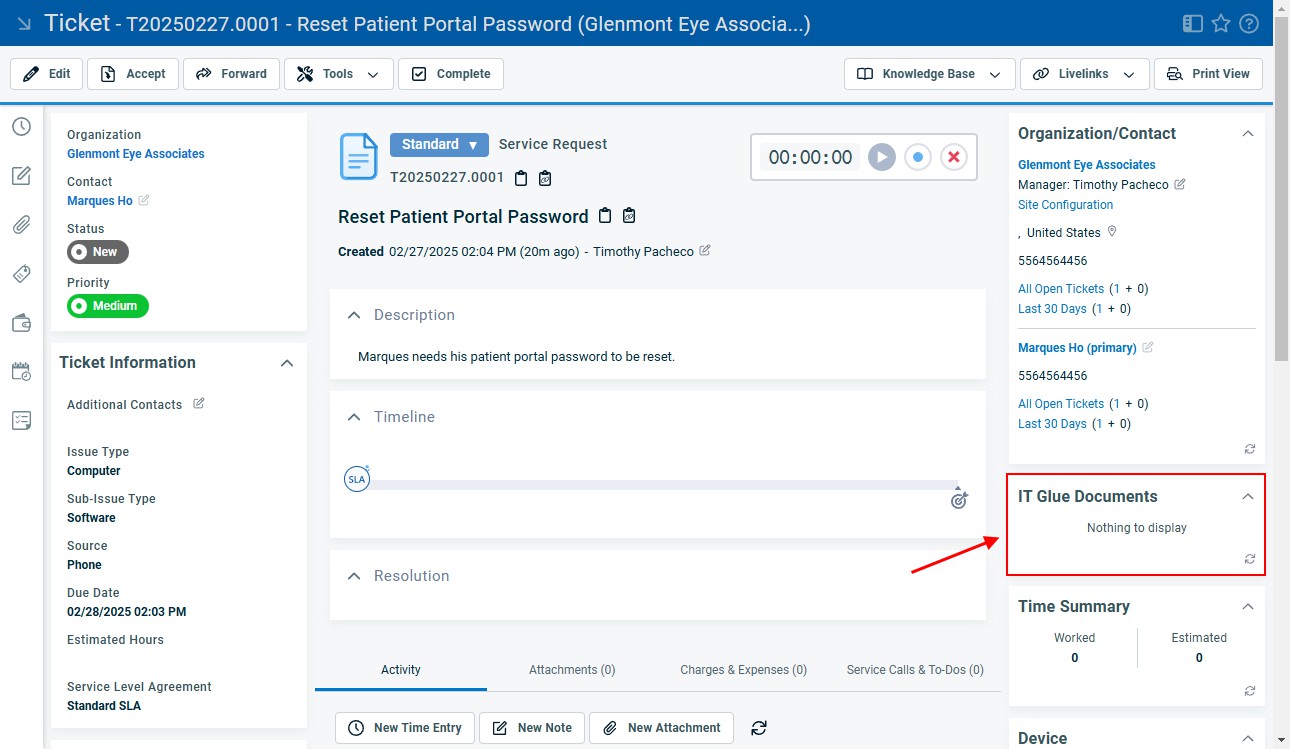Open the Knowledge Base dropdown
Image resolution: width=1290 pixels, height=749 pixels.
[930, 74]
